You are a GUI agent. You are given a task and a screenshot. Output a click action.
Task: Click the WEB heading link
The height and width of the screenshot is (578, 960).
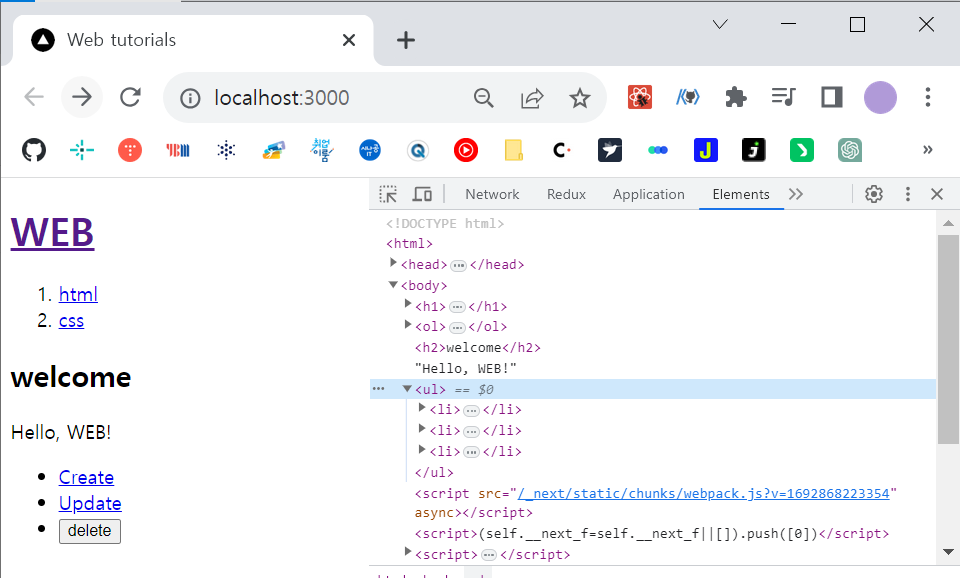click(53, 233)
